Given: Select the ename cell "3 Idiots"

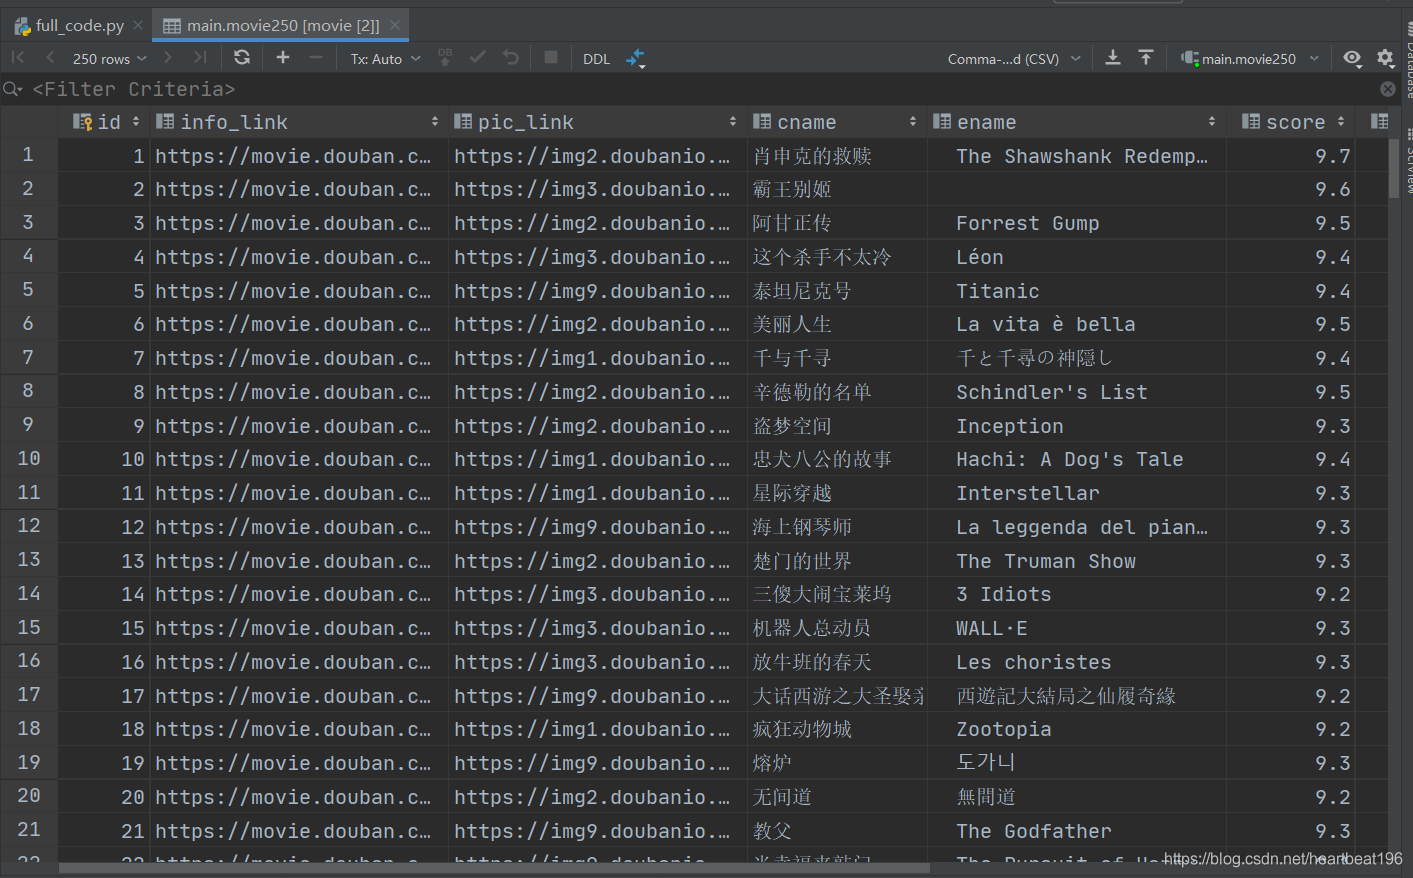Looking at the screenshot, I should [x=1077, y=594].
